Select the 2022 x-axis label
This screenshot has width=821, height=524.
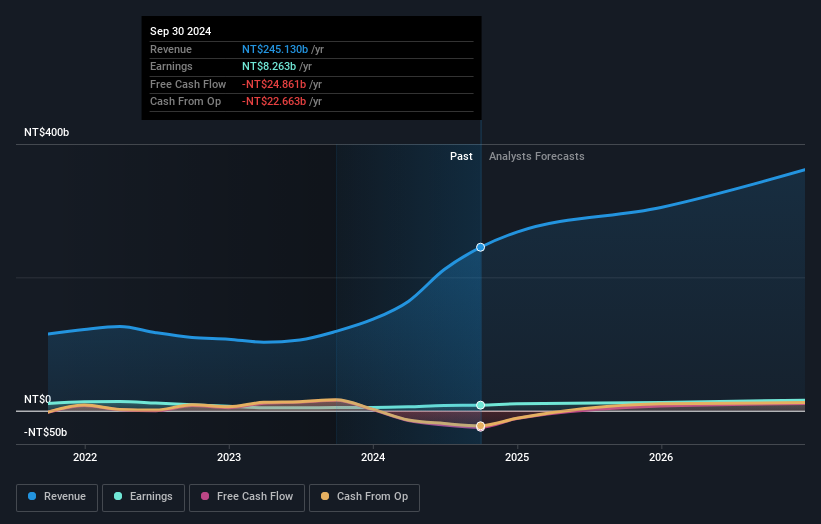pos(85,457)
